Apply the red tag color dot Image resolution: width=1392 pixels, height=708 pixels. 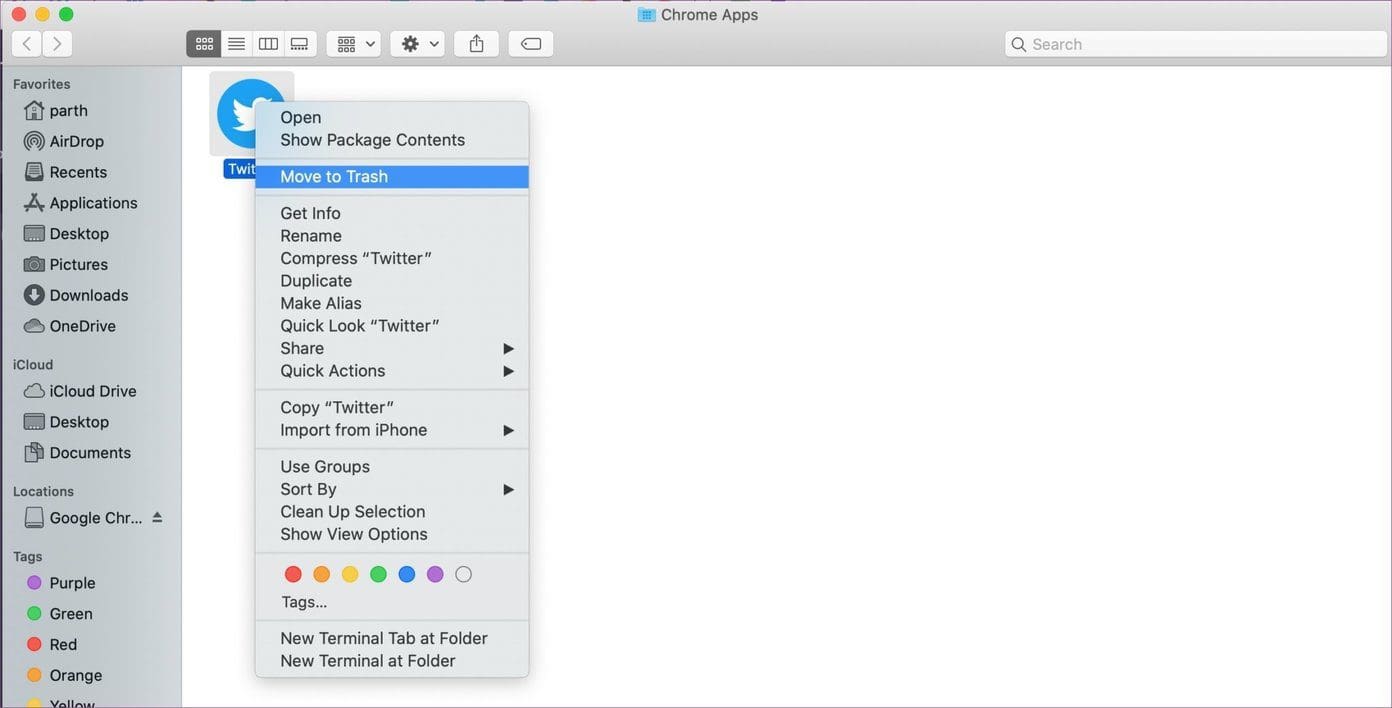tap(293, 574)
